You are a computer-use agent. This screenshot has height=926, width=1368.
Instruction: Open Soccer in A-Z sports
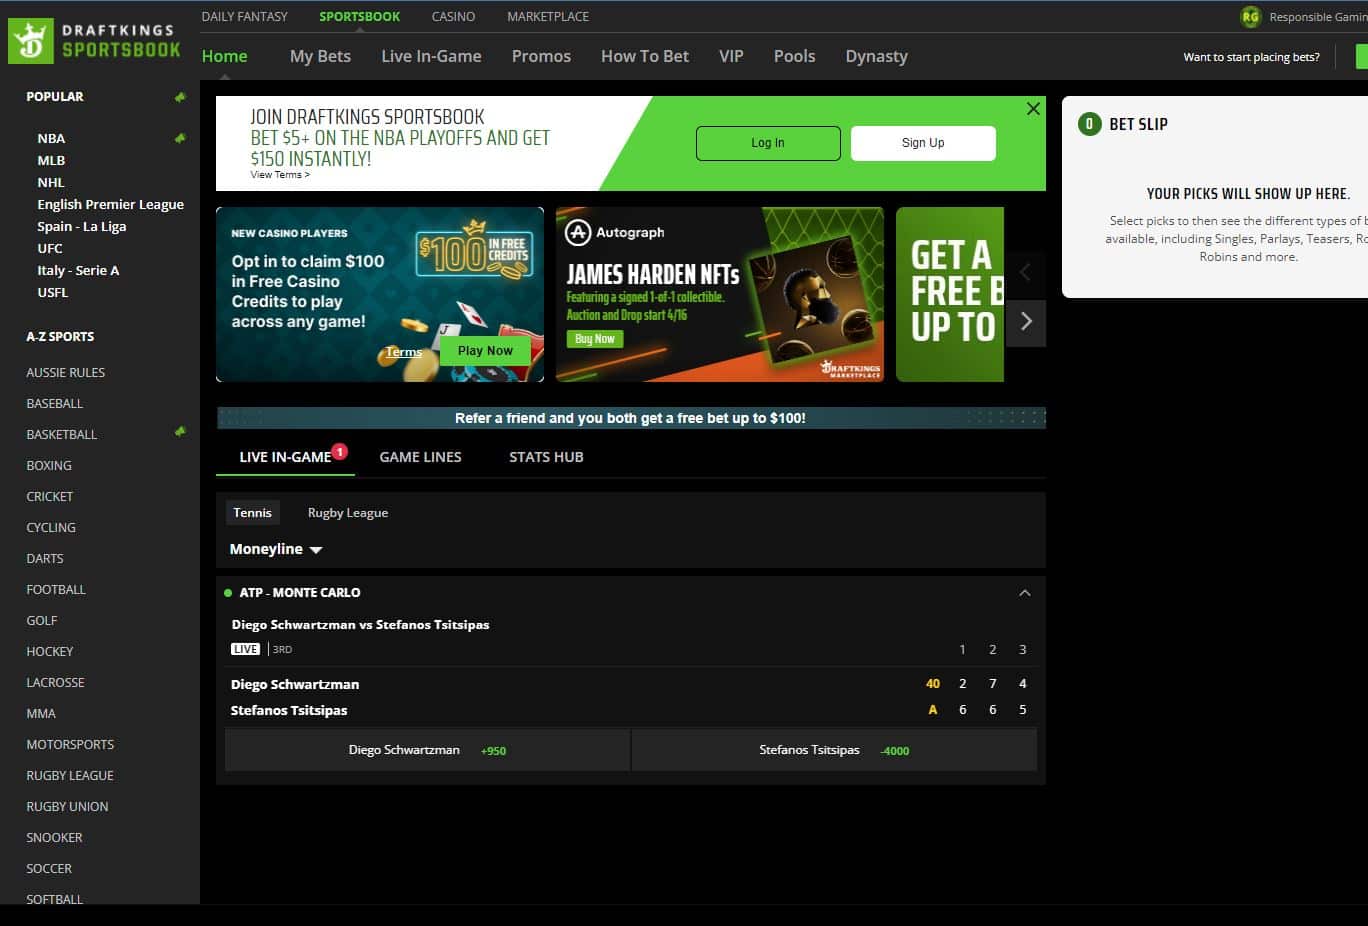49,868
